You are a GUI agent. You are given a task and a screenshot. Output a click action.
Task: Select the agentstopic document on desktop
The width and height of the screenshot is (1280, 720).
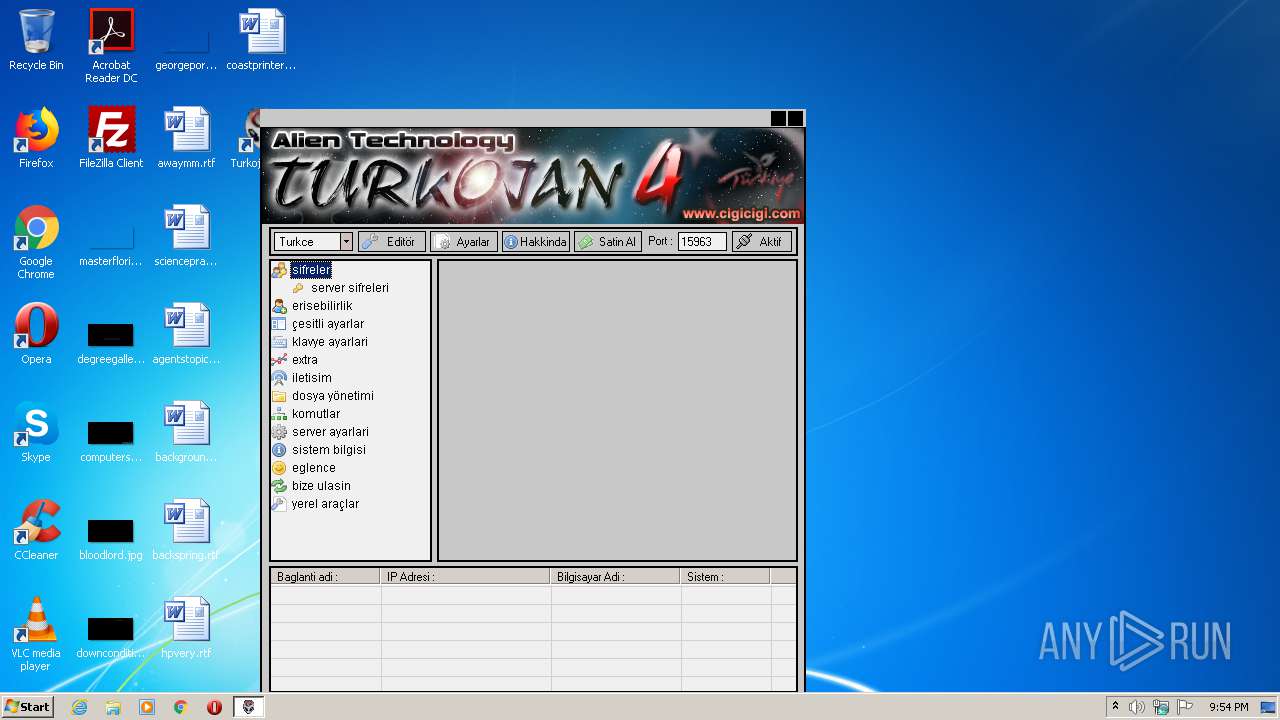coord(186,334)
